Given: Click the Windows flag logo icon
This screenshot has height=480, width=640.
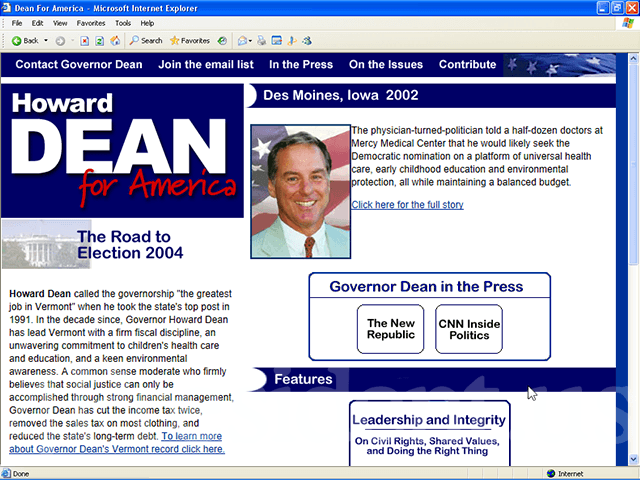Looking at the screenshot, I should tap(628, 23).
